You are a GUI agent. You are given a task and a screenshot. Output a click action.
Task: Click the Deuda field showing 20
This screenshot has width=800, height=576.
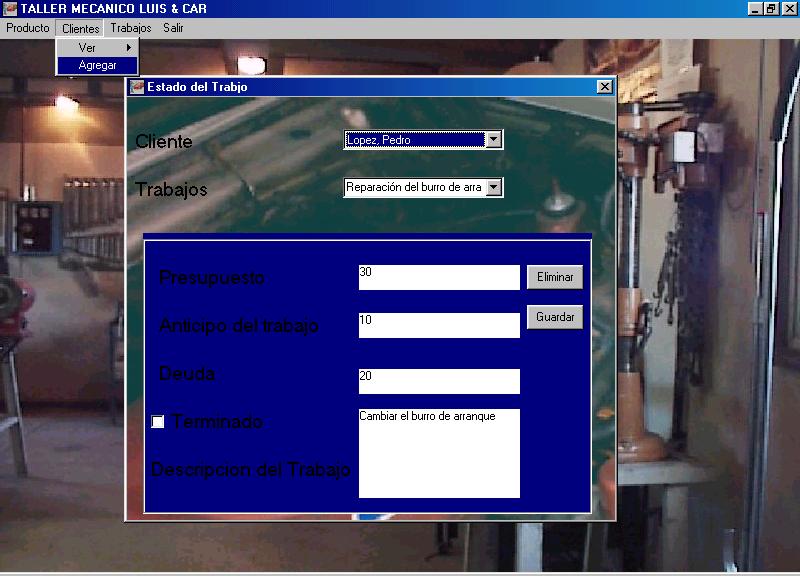pyautogui.click(x=439, y=381)
